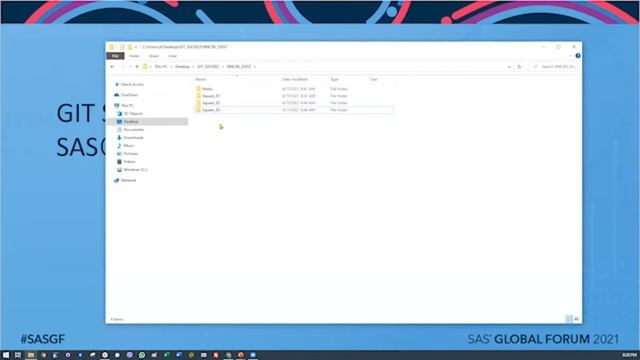The image size is (640, 360).
Task: Switch to the Share ribbon tab
Action: coord(154,56)
